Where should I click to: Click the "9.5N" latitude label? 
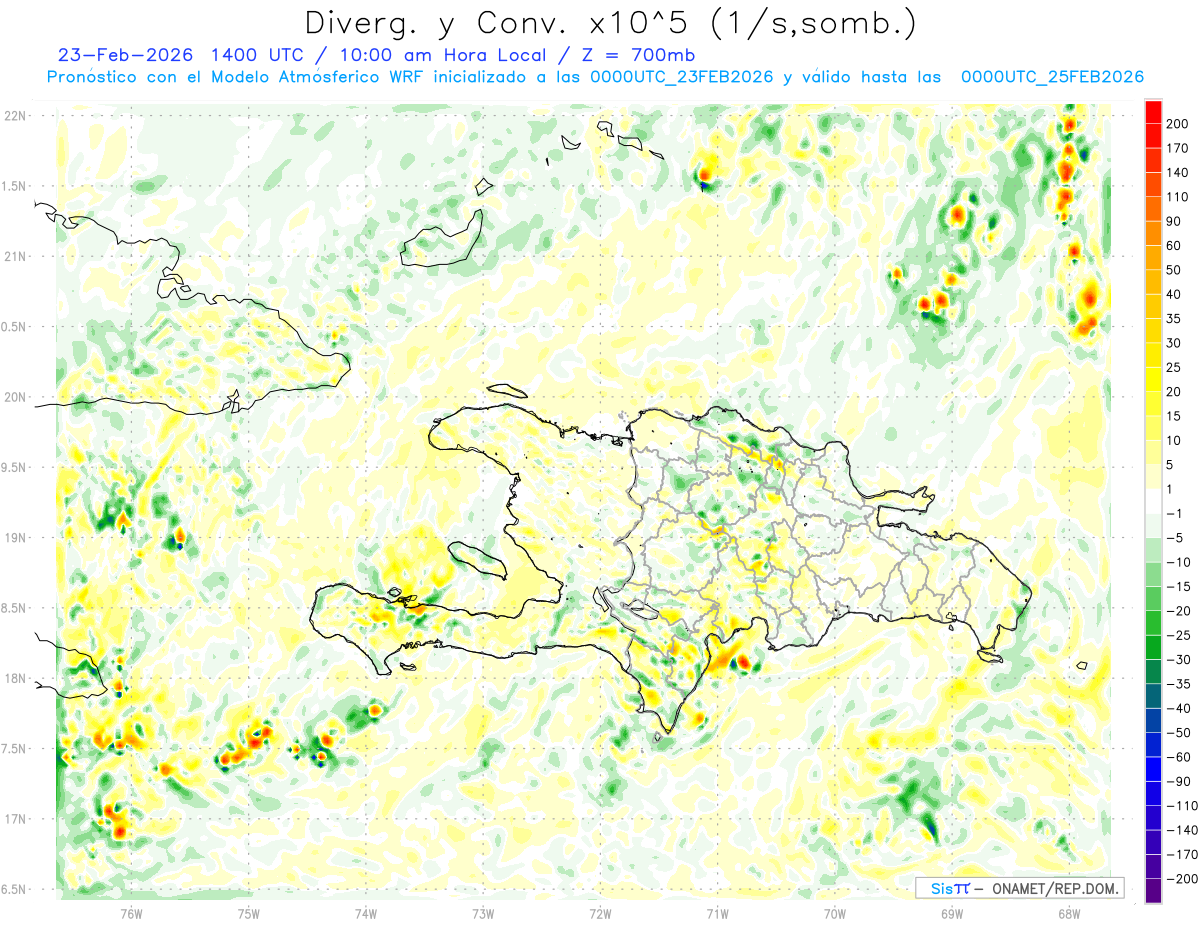(x=15, y=467)
